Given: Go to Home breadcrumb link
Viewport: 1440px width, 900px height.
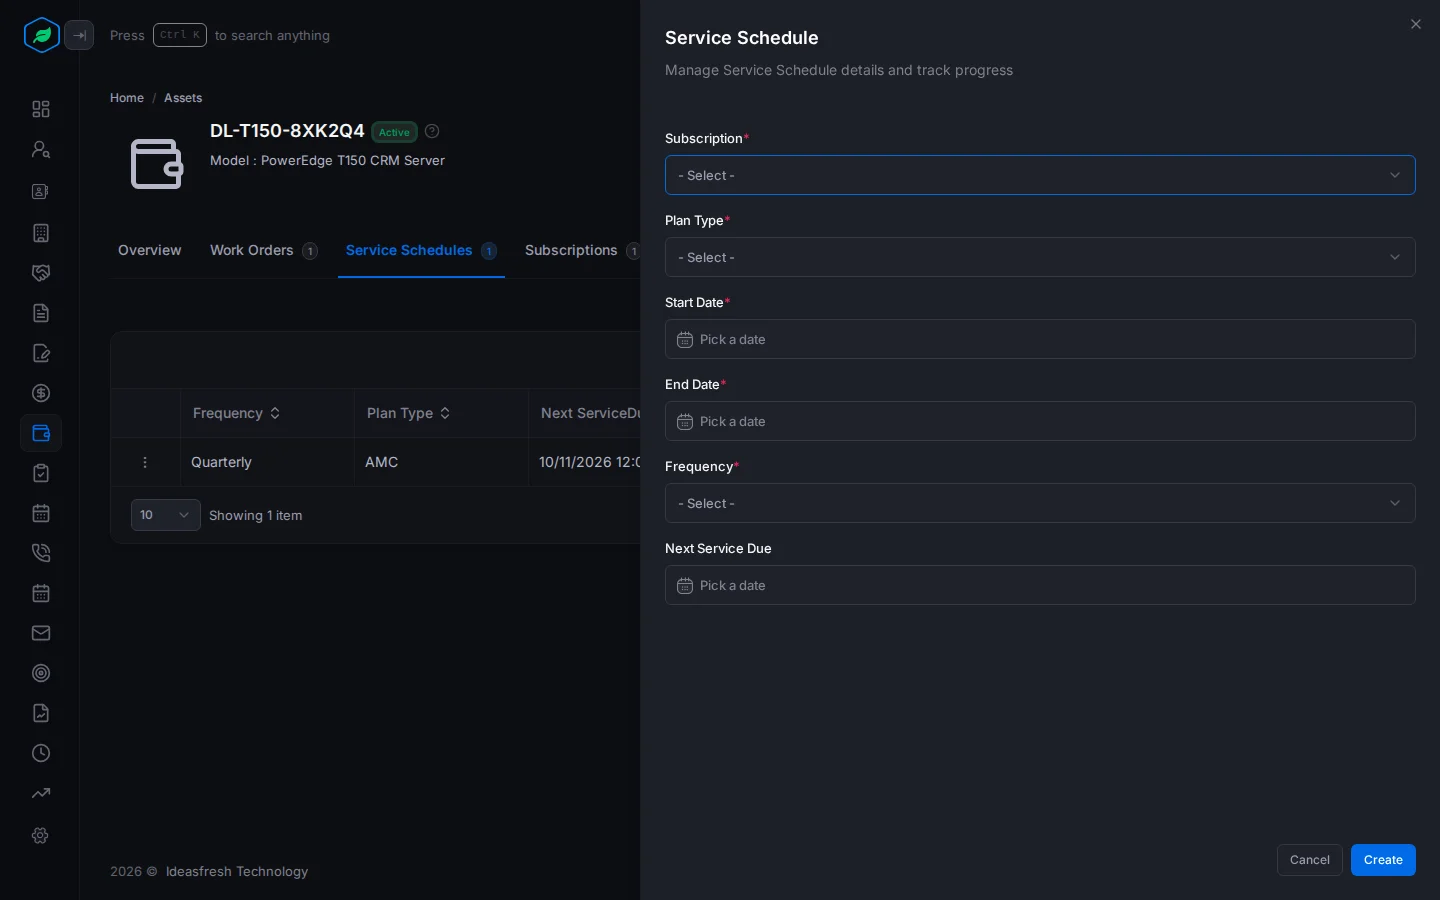Looking at the screenshot, I should coord(127,98).
